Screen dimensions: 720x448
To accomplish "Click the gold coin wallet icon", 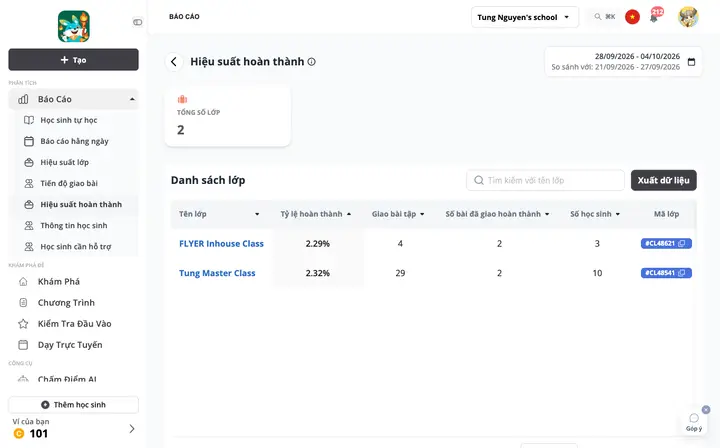I will [x=19, y=433].
